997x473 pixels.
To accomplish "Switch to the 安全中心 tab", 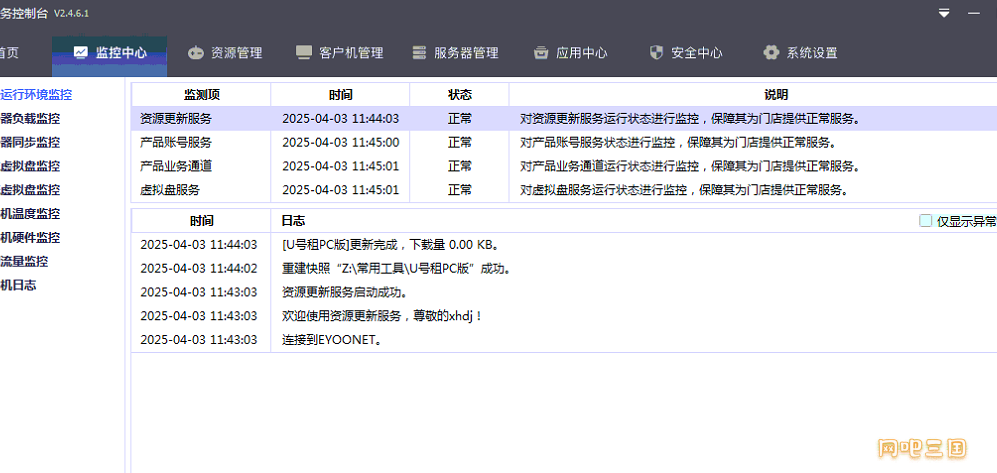I will pos(685,53).
